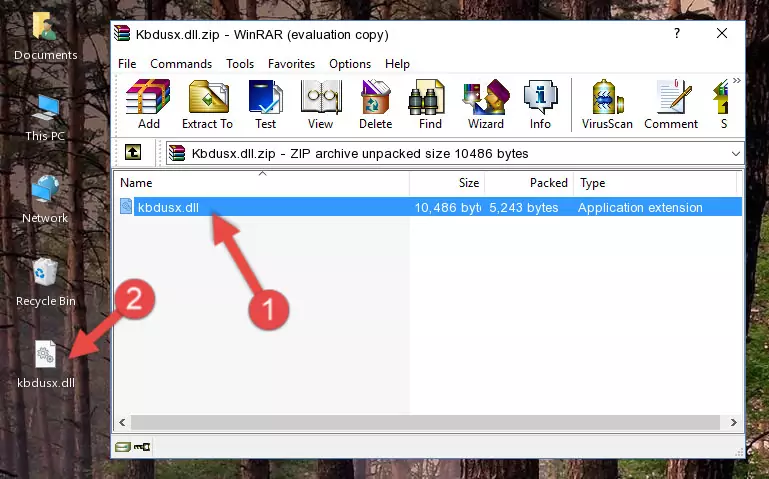
Task: Launch the Wizard tool
Action: pyautogui.click(x=486, y=104)
